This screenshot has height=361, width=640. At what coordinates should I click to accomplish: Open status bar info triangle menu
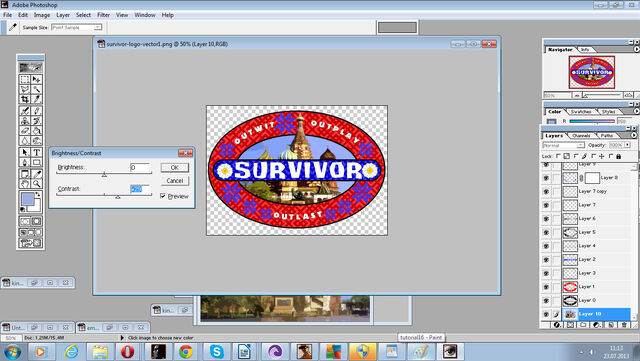122,338
